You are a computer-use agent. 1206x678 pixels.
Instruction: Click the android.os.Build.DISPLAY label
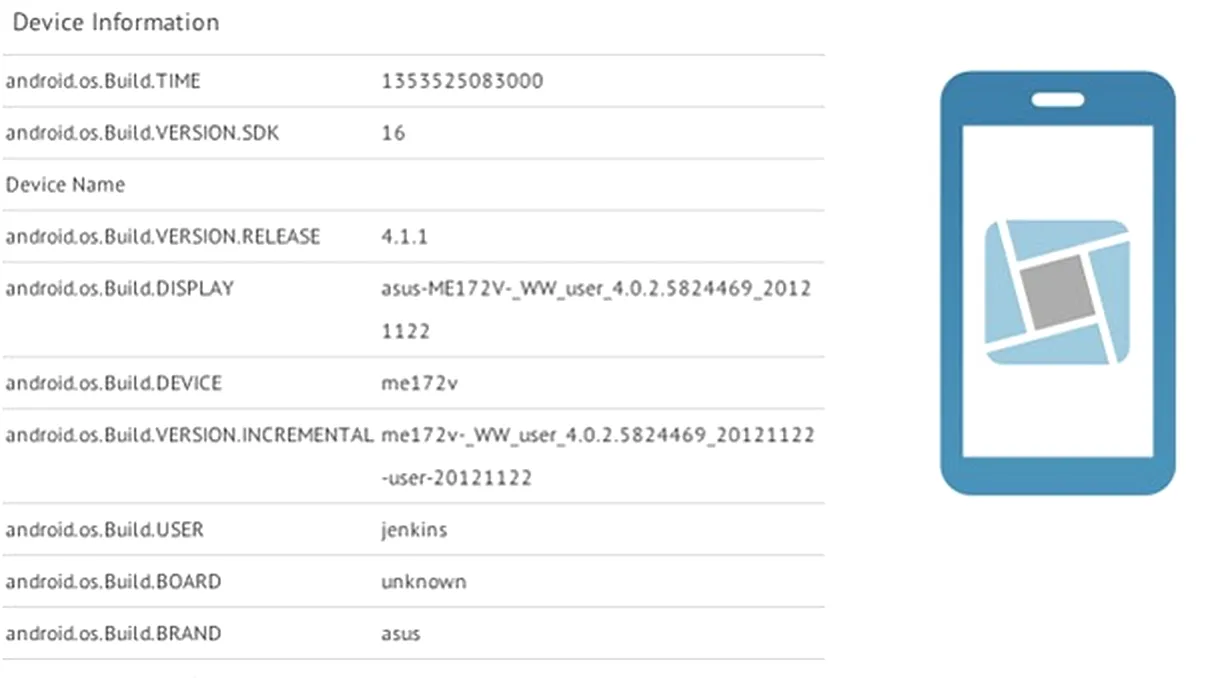pos(120,289)
